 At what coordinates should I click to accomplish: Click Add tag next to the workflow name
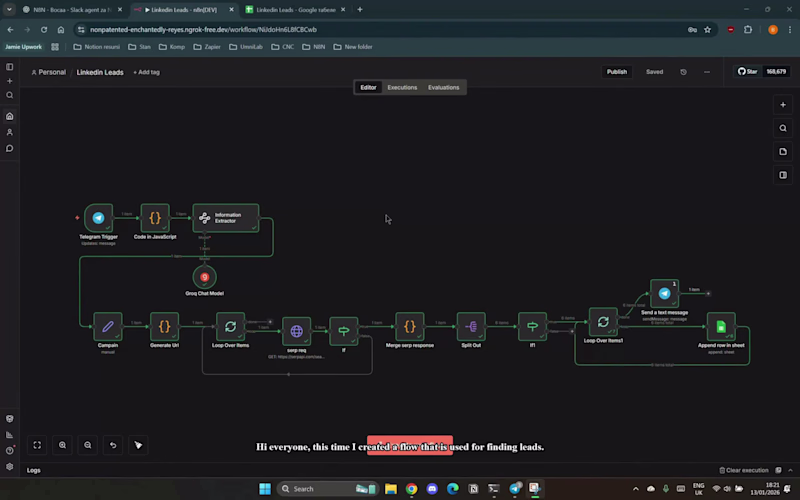(x=146, y=72)
